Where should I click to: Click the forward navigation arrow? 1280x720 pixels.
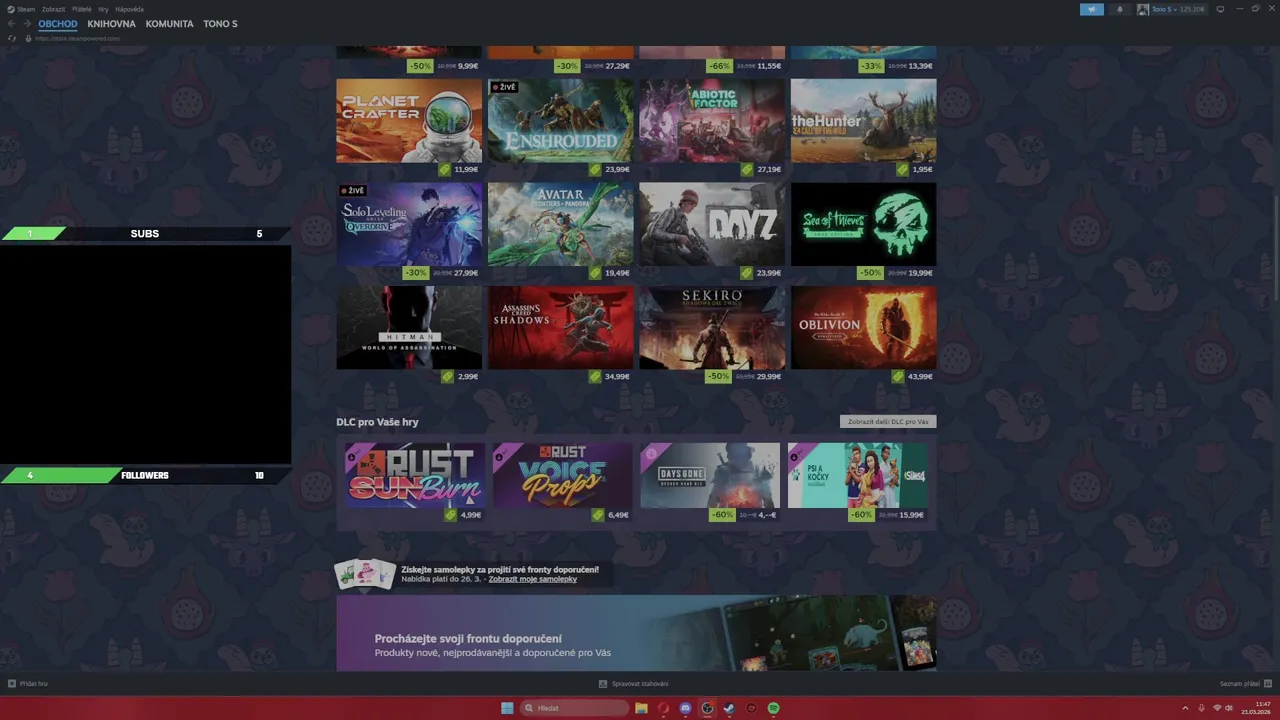point(27,24)
